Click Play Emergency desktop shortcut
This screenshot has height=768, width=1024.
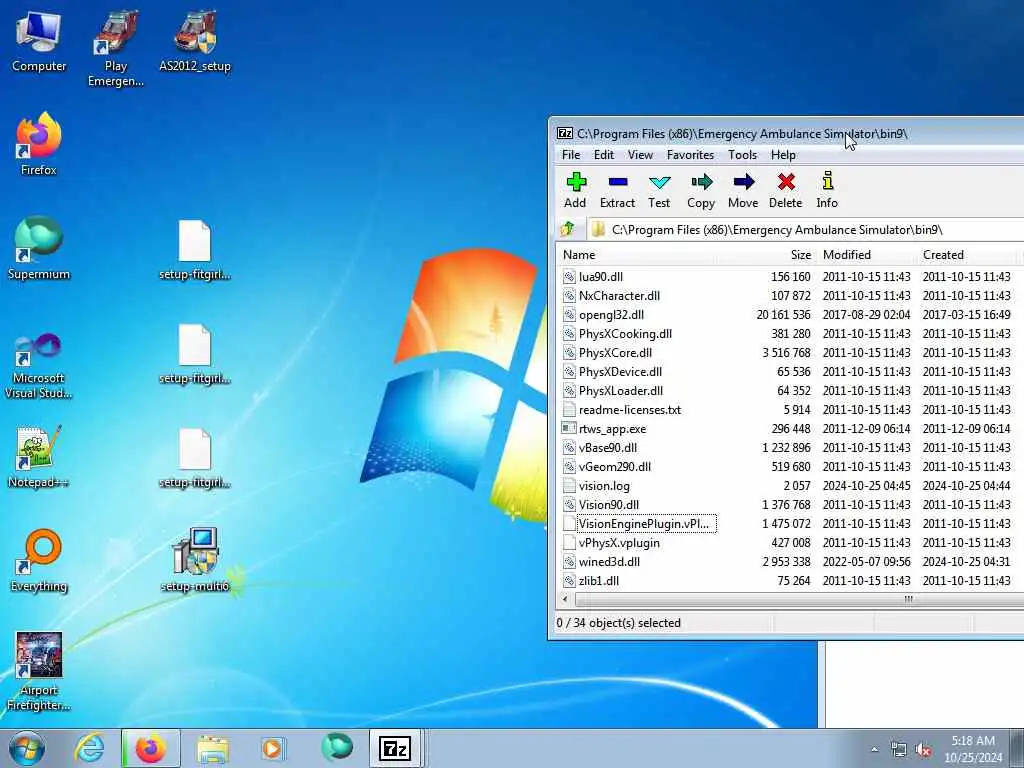[116, 49]
